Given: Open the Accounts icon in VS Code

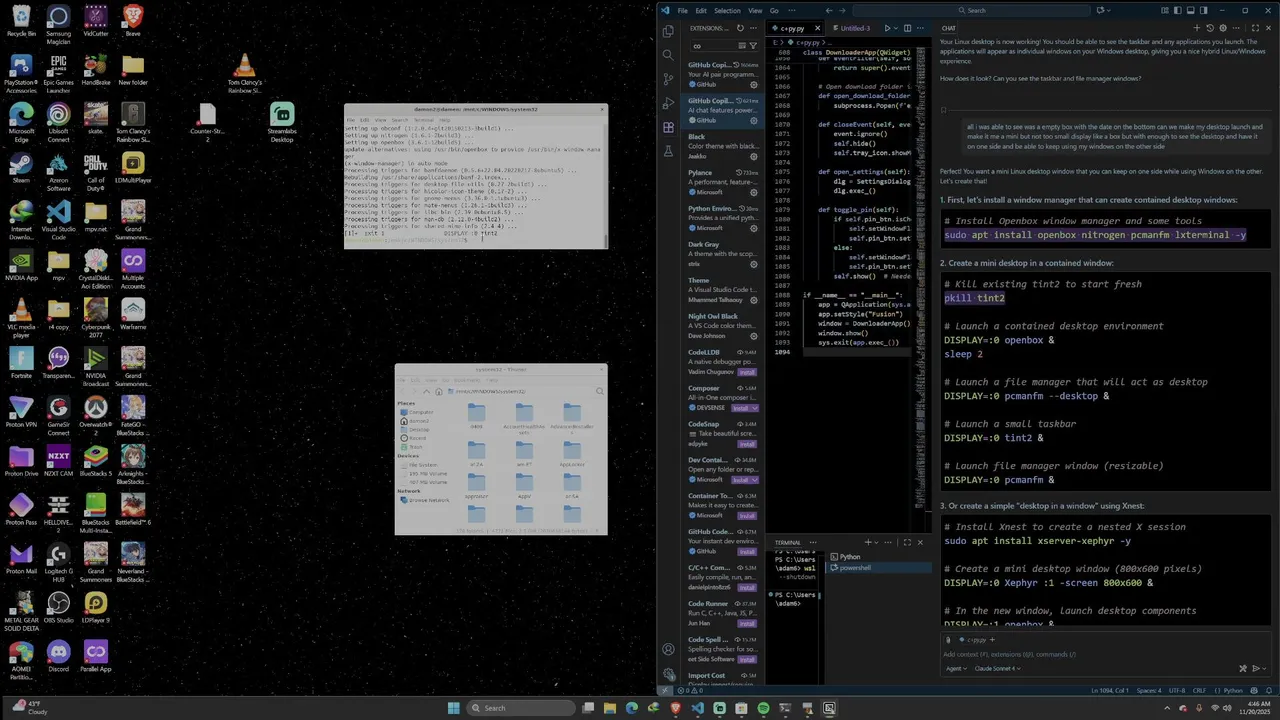Looking at the screenshot, I should coord(668,649).
